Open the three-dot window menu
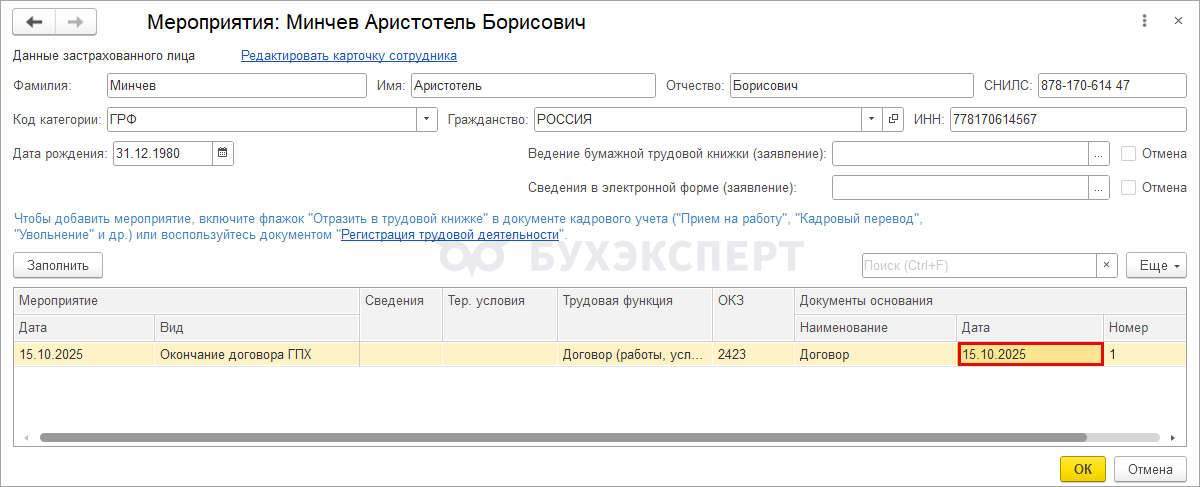The height and width of the screenshot is (487, 1200). click(x=1144, y=21)
